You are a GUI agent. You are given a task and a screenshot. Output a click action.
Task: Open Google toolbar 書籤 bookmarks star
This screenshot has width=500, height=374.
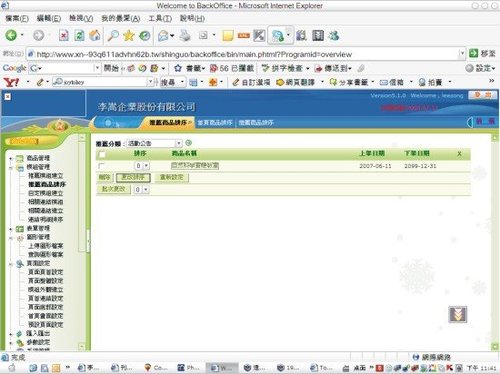[190, 68]
